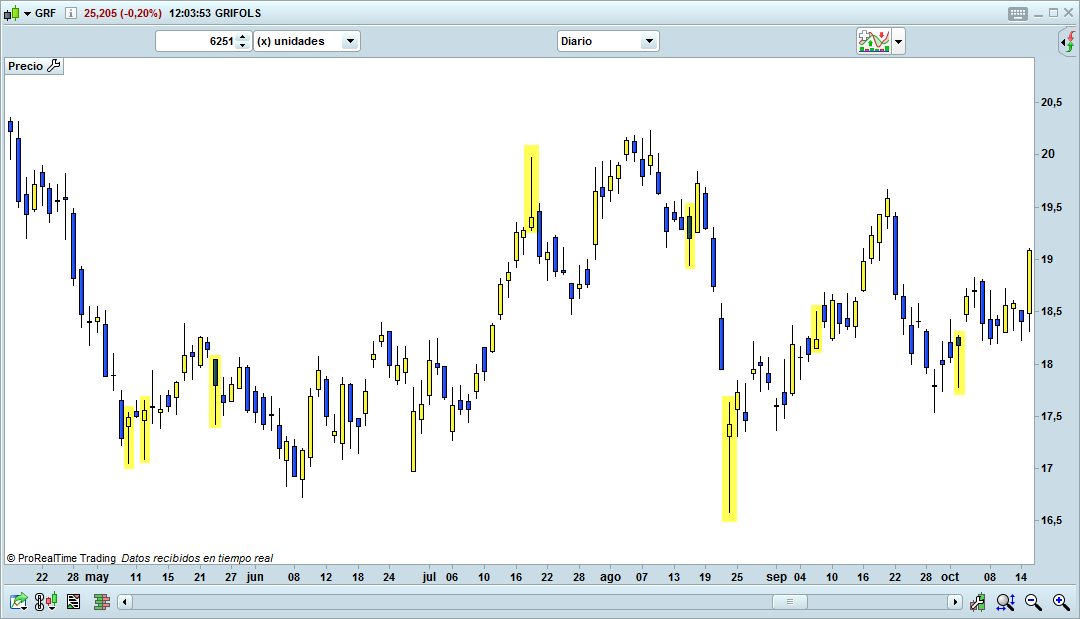Click the zoom out magnifier icon
Image resolution: width=1080 pixels, height=619 pixels.
point(1032,602)
